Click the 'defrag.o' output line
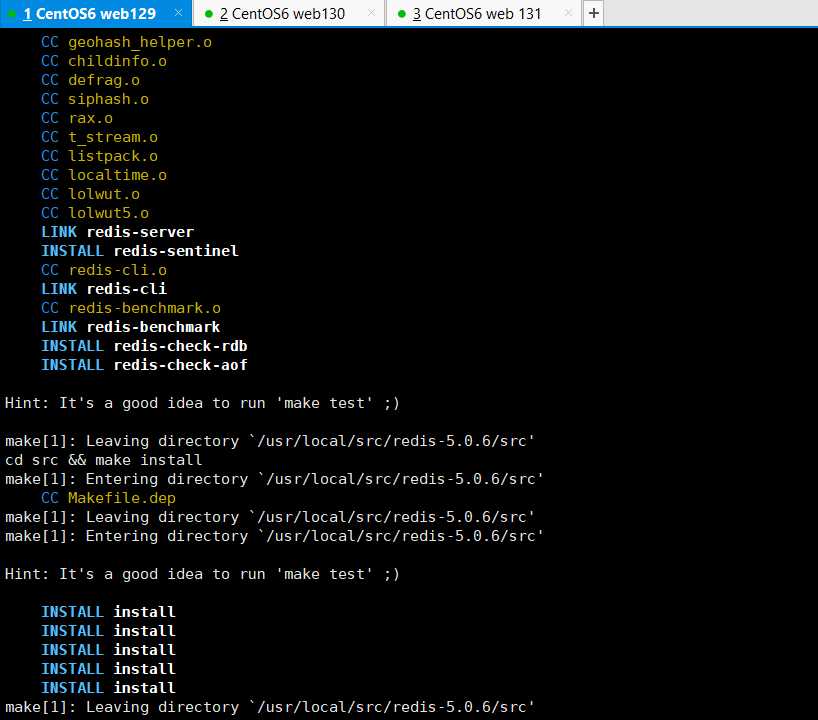The image size is (818, 720). click(91, 80)
